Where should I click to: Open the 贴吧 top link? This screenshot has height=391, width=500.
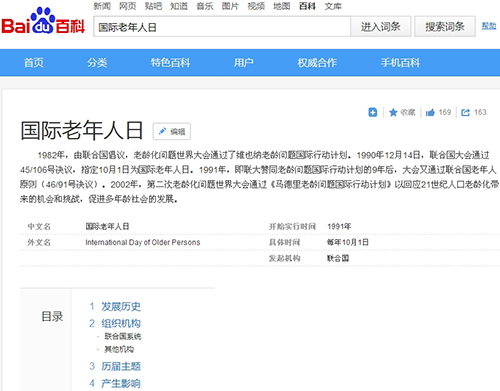[153, 6]
